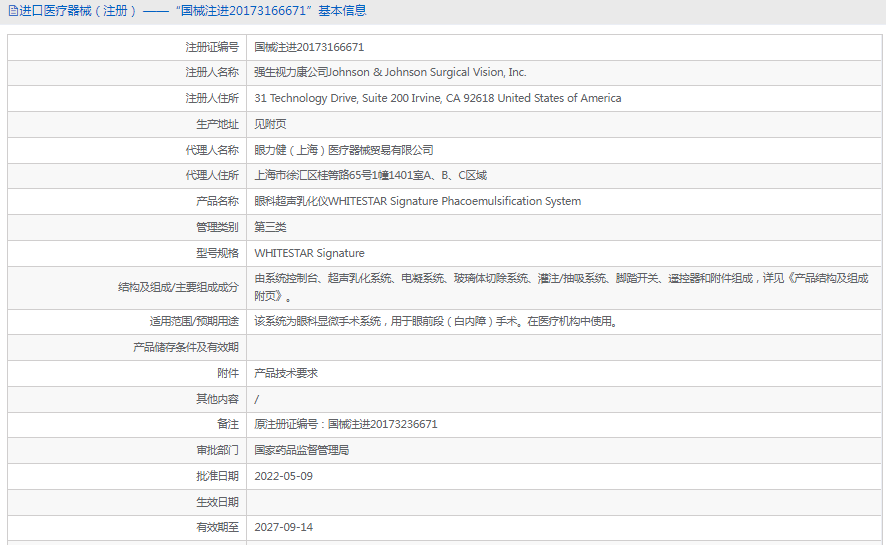Click the 审批部门 label
The image size is (886, 545).
[218, 450]
